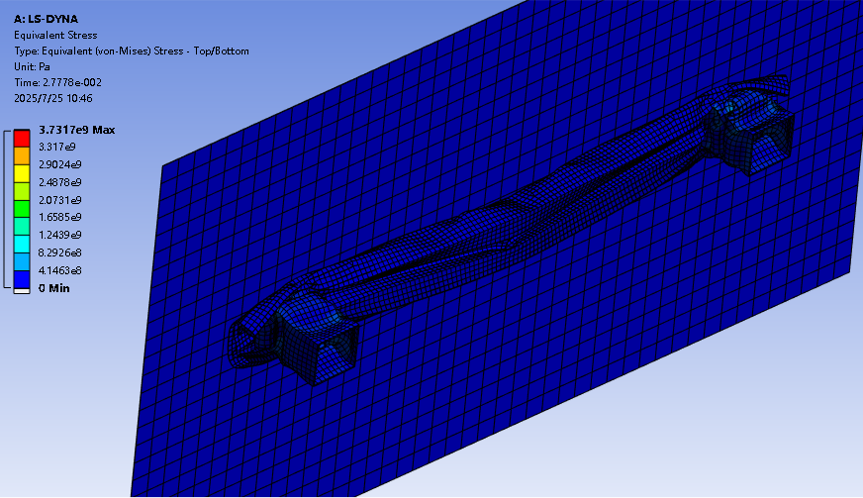Click the legend range bracket on left
The width and height of the screenshot is (863, 498).
click(7, 209)
